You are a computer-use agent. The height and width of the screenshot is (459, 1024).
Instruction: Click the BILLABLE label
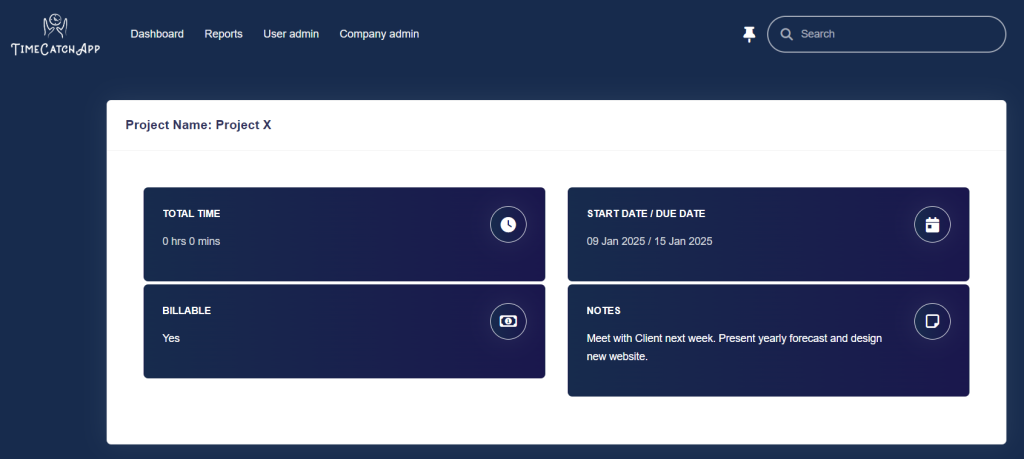click(186, 311)
